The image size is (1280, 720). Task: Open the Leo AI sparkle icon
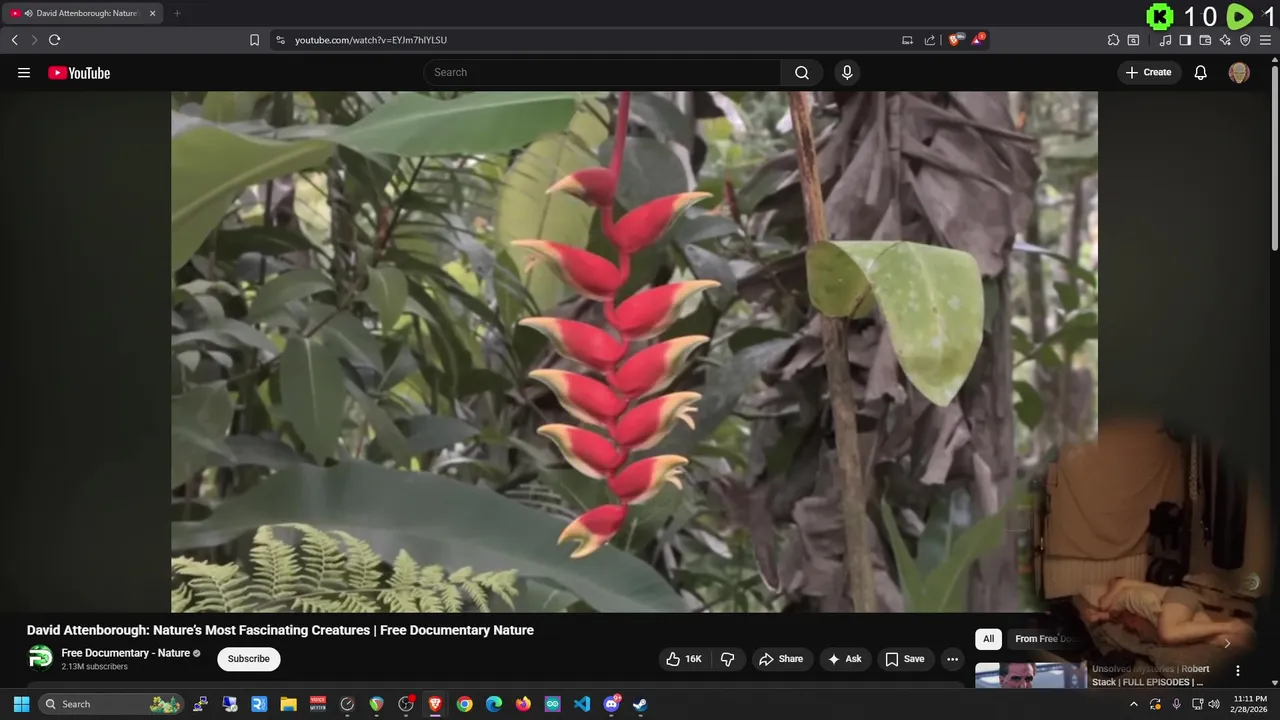tap(1225, 40)
